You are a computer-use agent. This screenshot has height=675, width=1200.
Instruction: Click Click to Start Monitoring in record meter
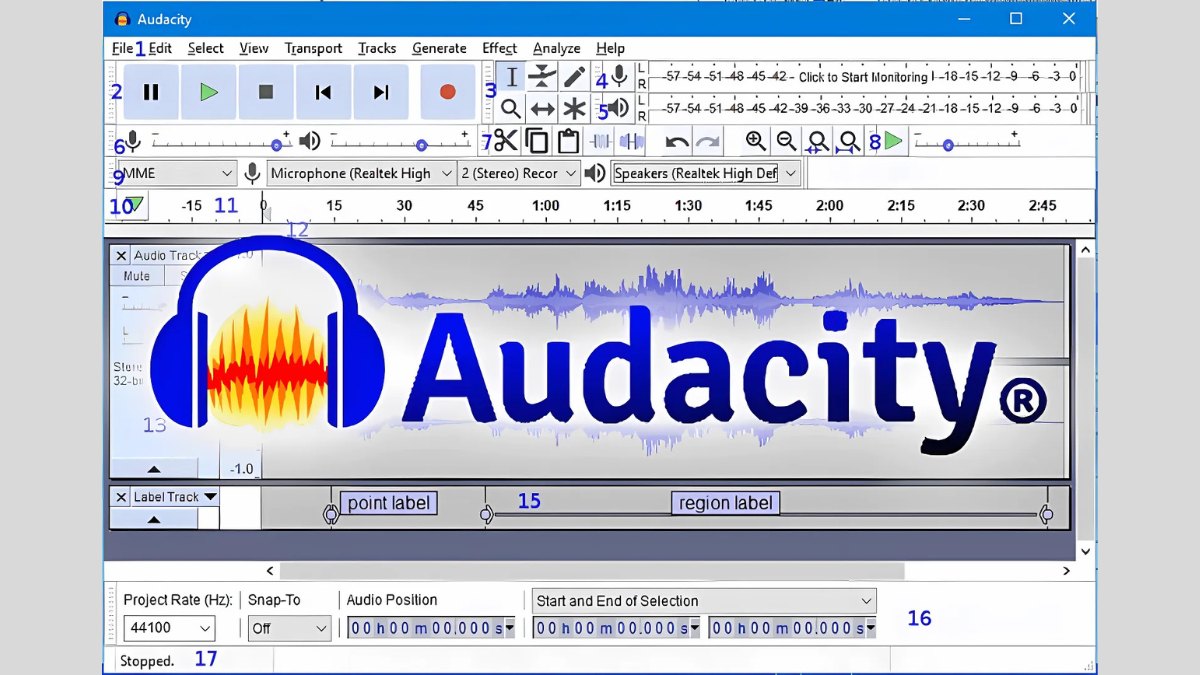point(864,77)
